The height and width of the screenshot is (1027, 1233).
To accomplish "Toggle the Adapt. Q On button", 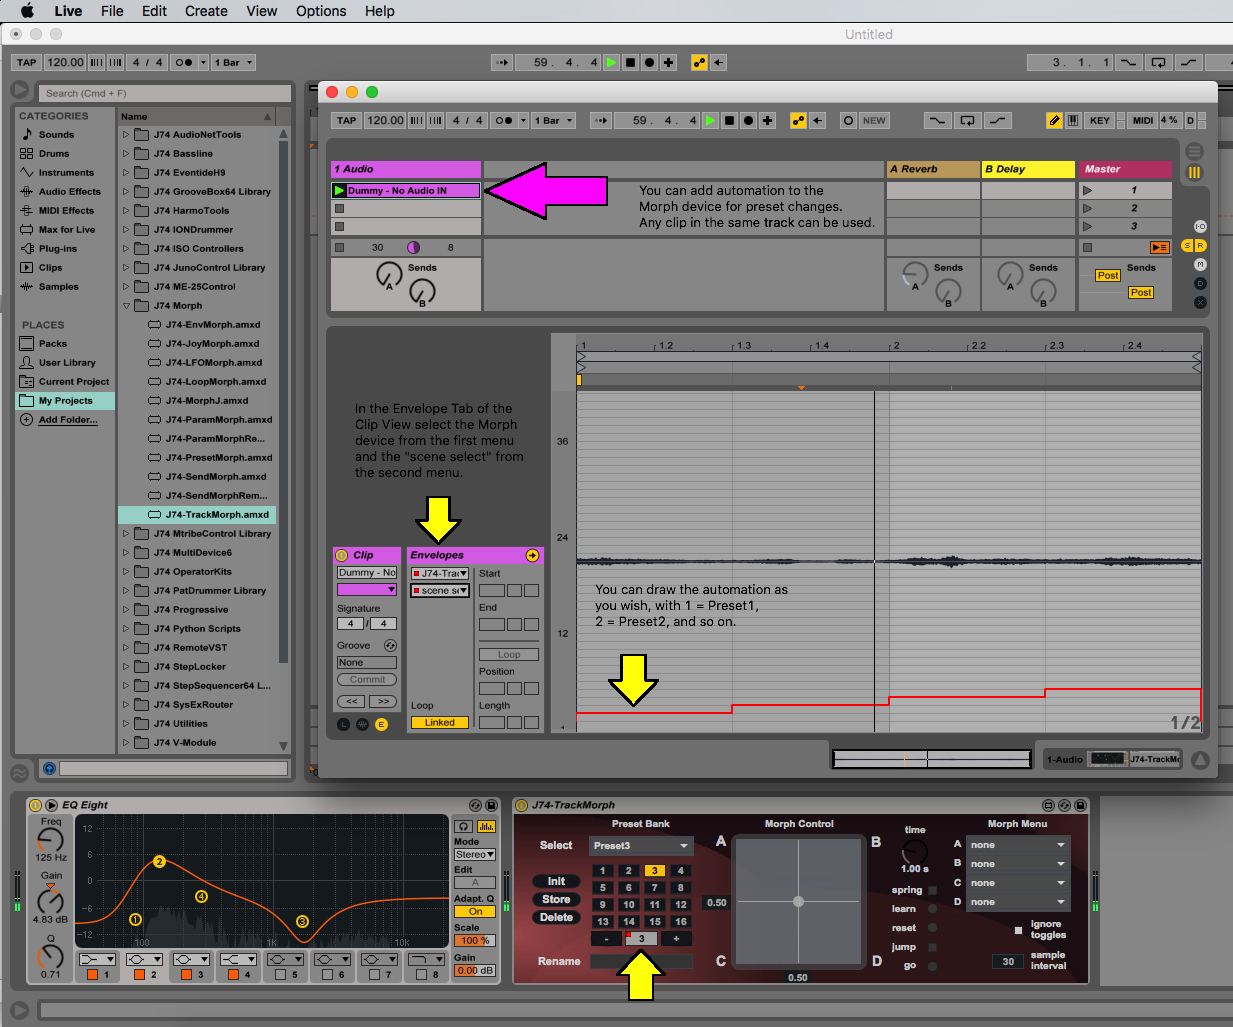I will 475,912.
